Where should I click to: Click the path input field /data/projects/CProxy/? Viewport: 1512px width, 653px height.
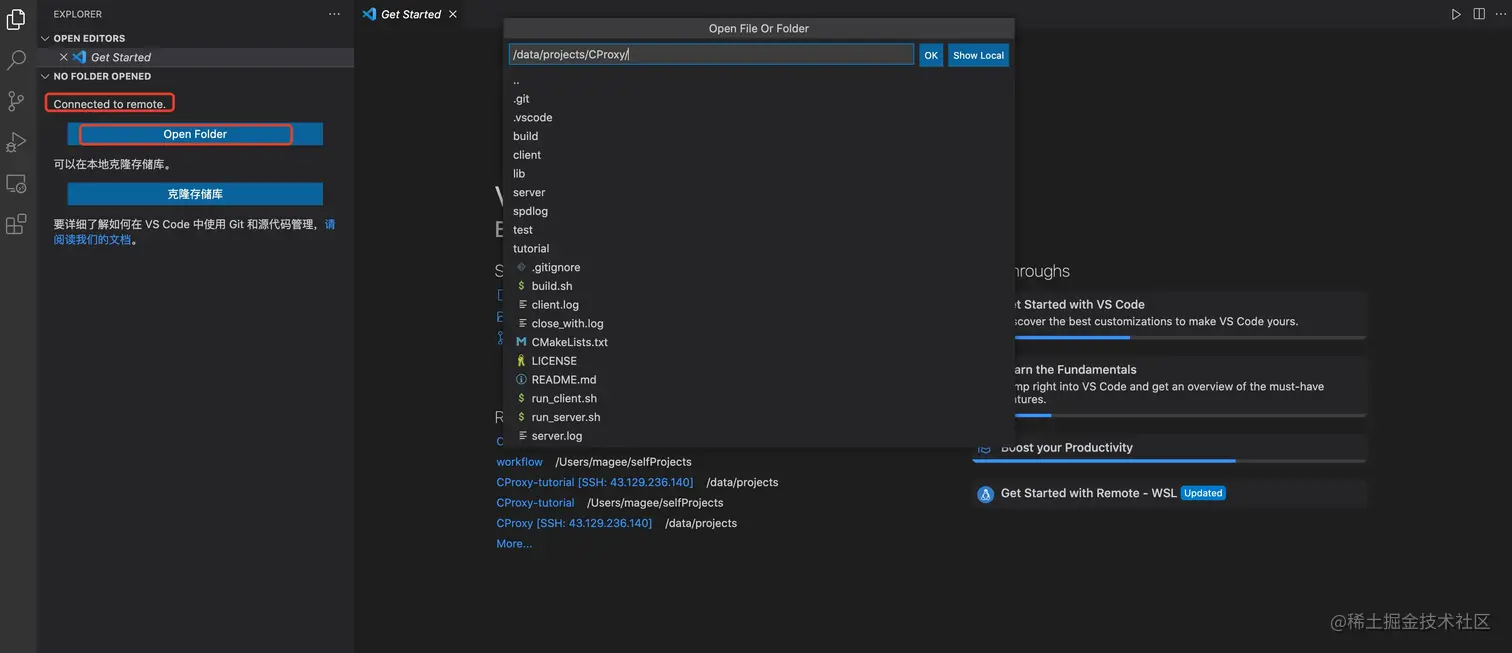coord(711,55)
